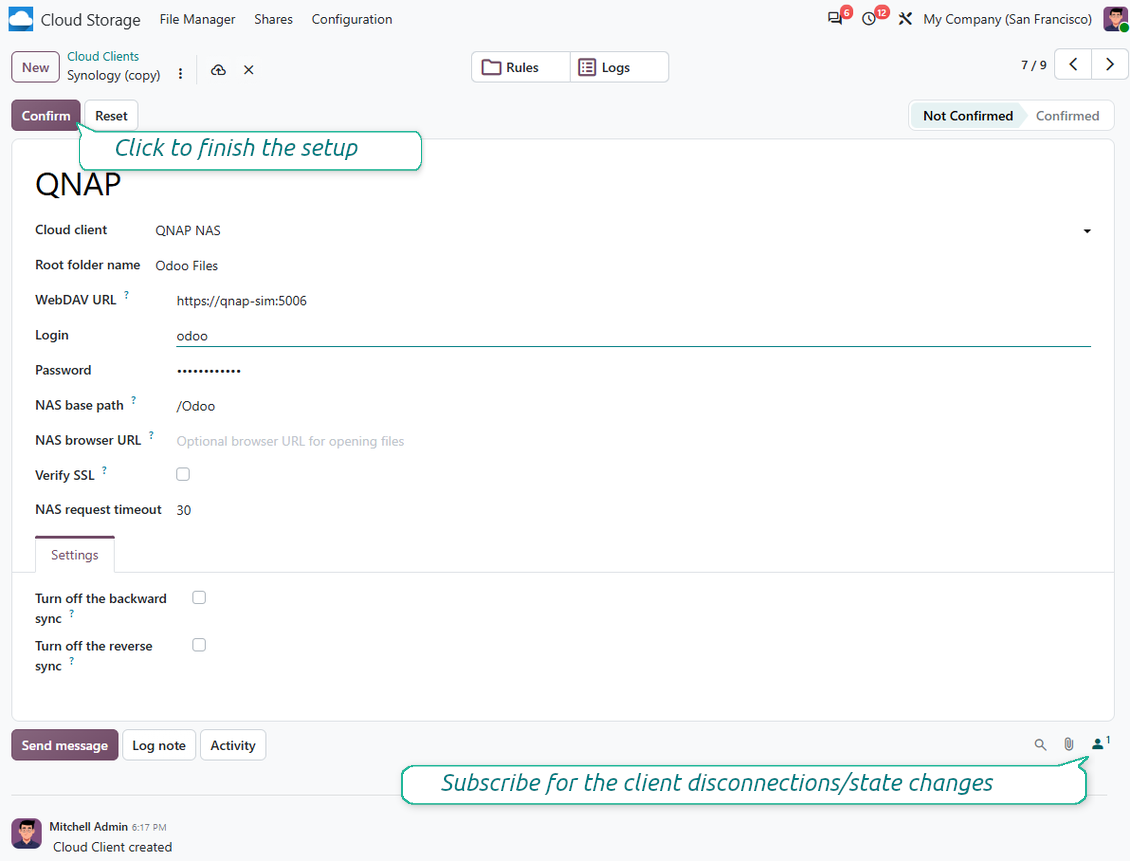This screenshot has height=861, width=1130.
Task: Click the Root folder name field
Action: pos(623,266)
